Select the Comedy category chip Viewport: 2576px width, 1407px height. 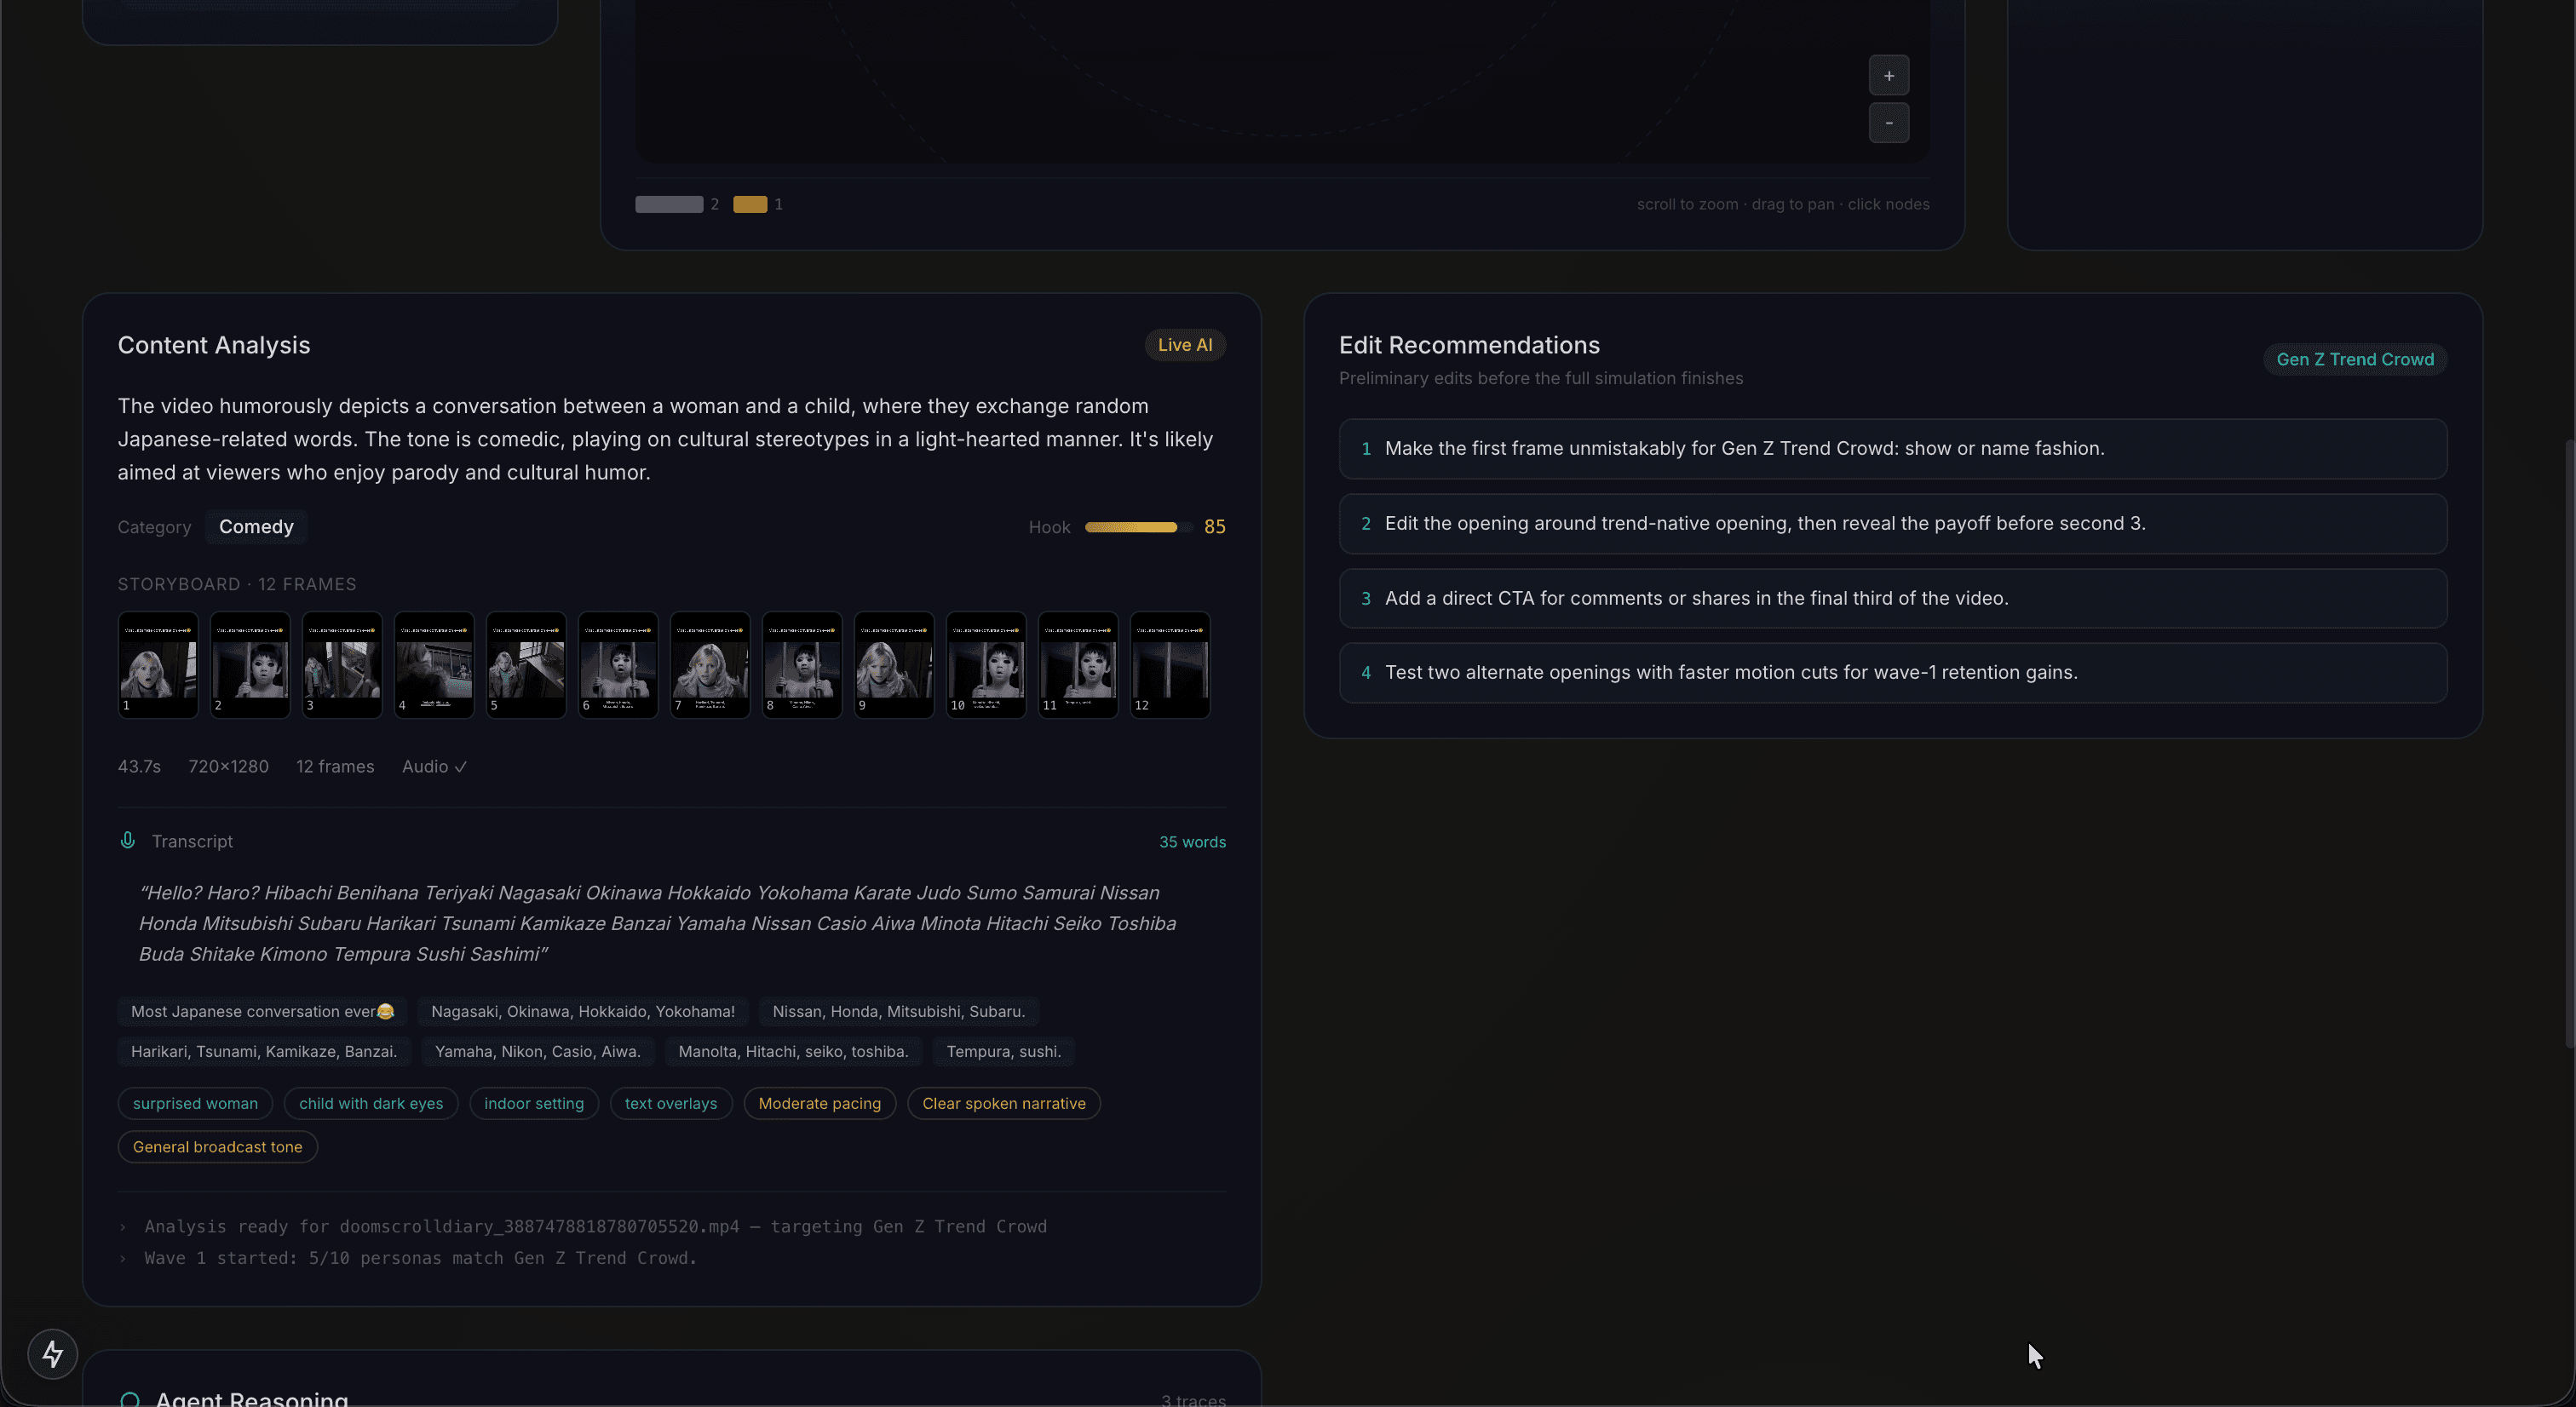pos(256,527)
